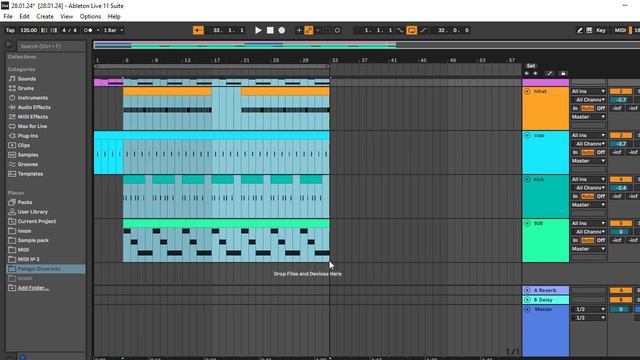Image resolution: width=640 pixels, height=360 pixels.
Task: Toggle Automation Arm button
Action: [x=309, y=30]
